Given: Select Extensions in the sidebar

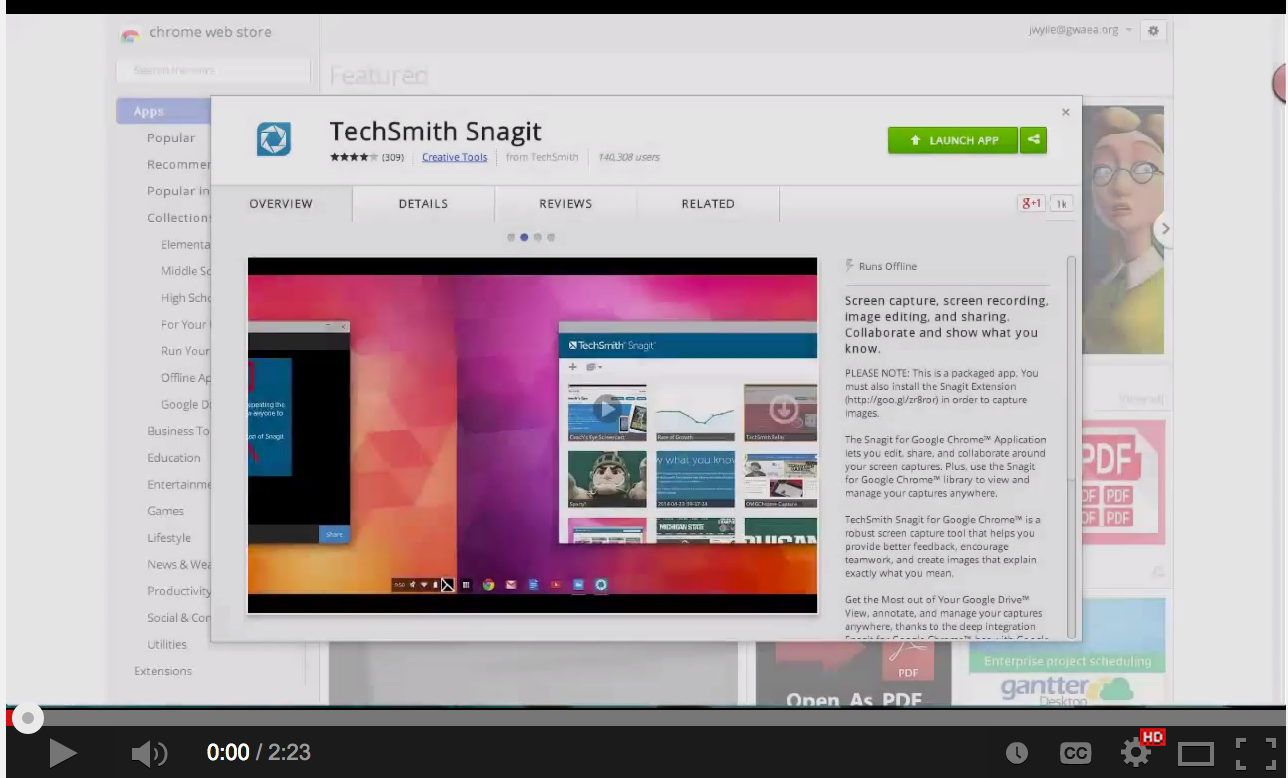Looking at the screenshot, I should [163, 671].
